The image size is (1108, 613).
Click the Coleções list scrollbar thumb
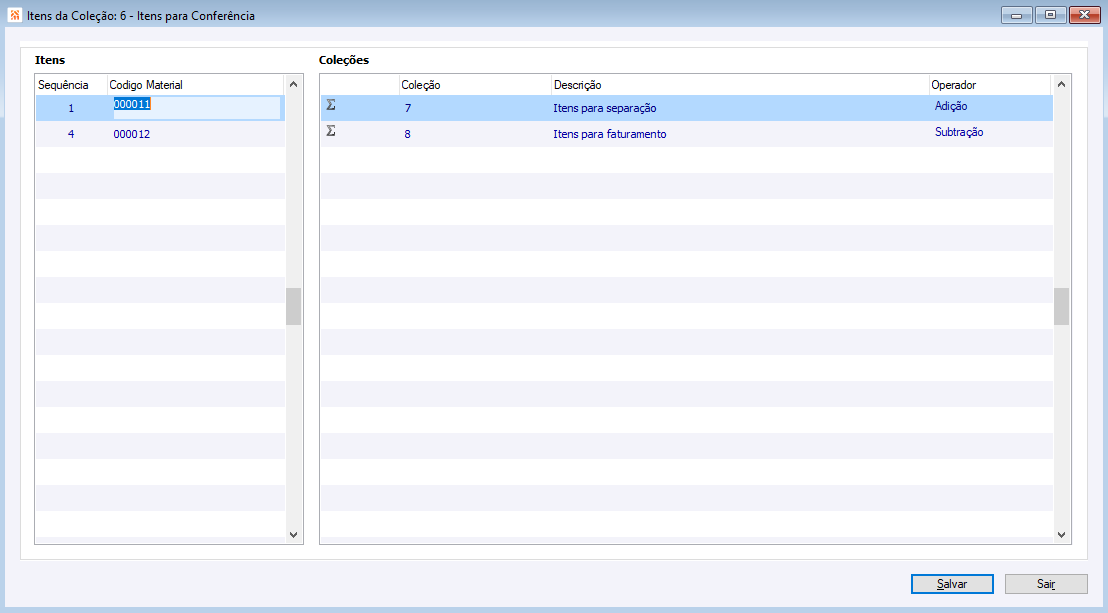tap(1061, 306)
